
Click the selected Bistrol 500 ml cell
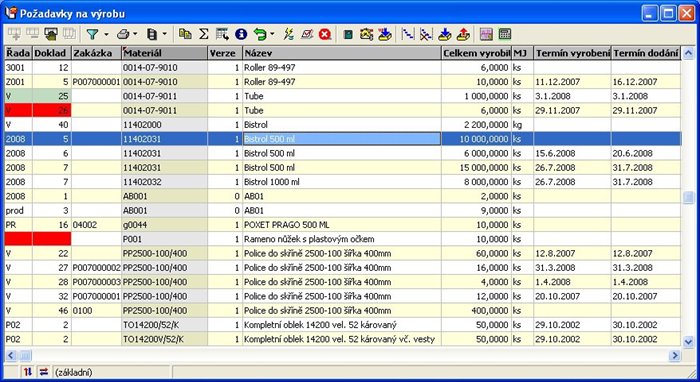click(342, 139)
